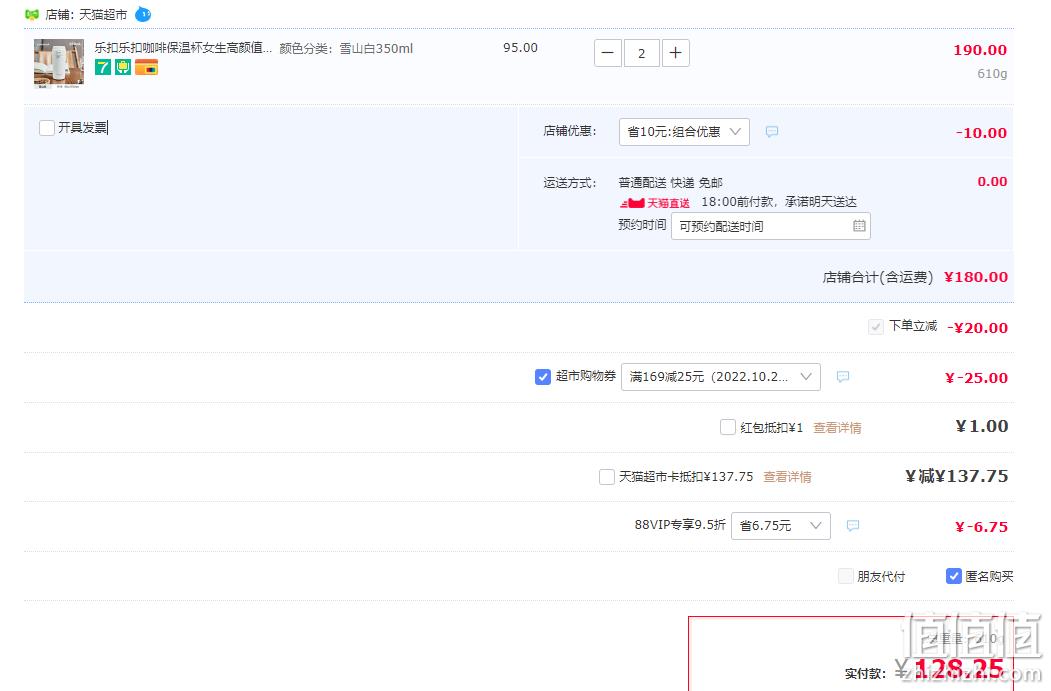
Task: Toggle the 朋友代付 checkbox
Action: click(x=846, y=576)
